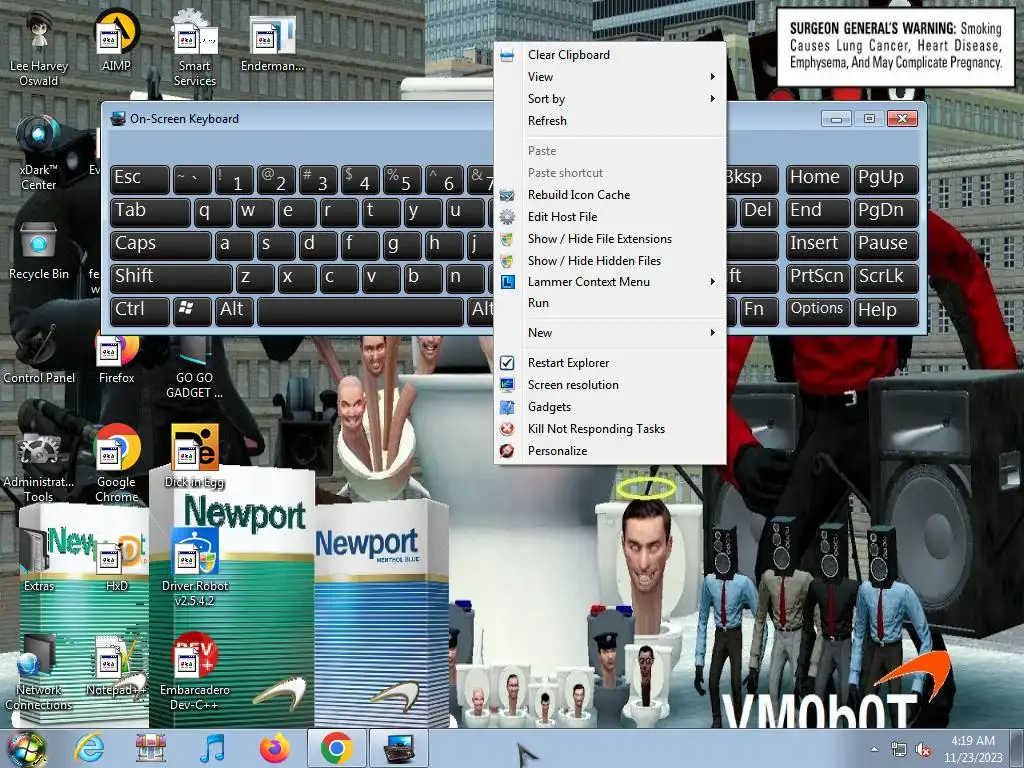
Task: Launch Driver Robot v2.5.4.2 icon
Action: point(195,567)
